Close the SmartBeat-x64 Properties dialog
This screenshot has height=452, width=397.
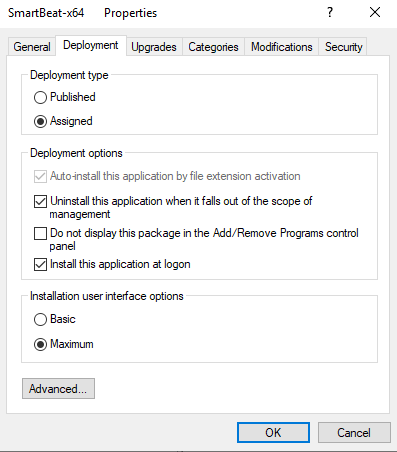click(x=375, y=12)
